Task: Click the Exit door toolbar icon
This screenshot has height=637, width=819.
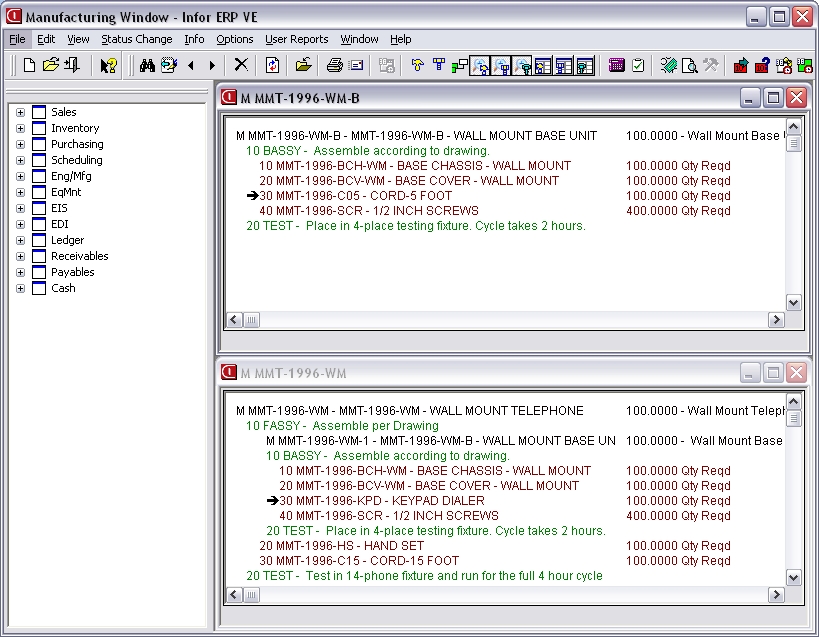Action: (72, 65)
